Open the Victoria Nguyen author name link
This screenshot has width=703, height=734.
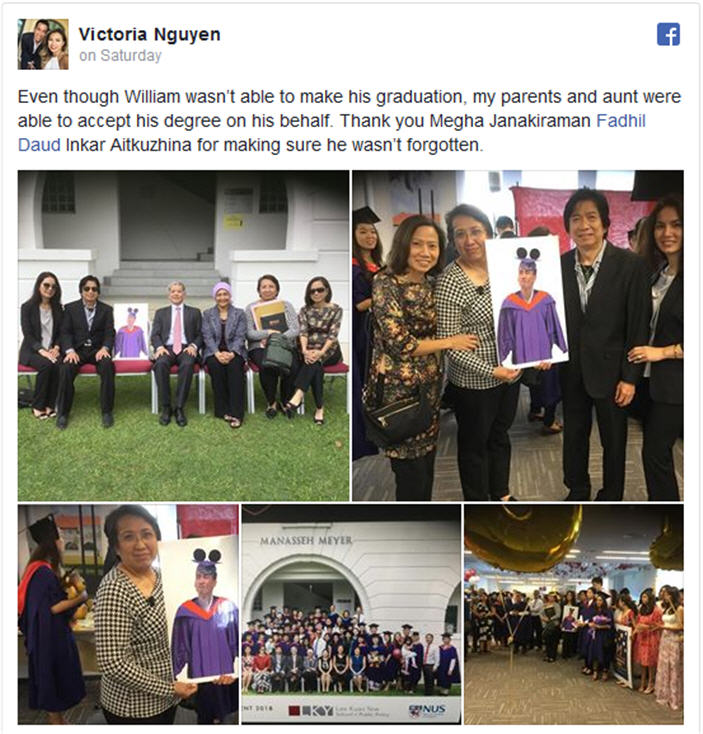coord(149,34)
